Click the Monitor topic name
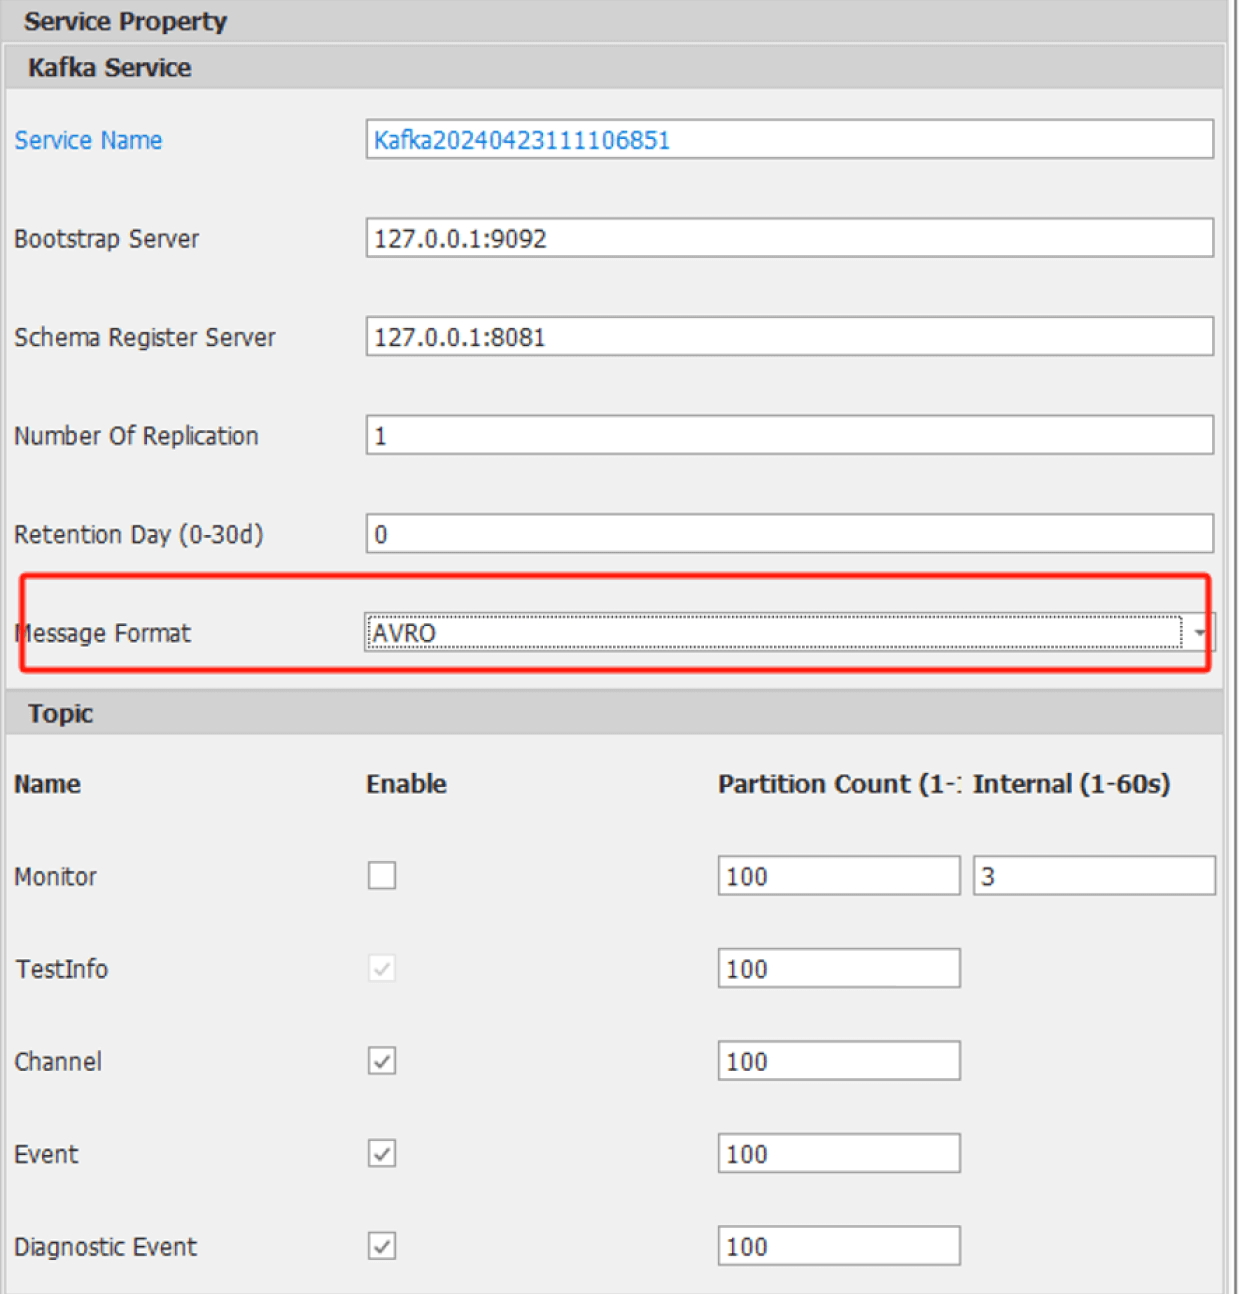Screen dimensions: 1240x1294 (55, 877)
